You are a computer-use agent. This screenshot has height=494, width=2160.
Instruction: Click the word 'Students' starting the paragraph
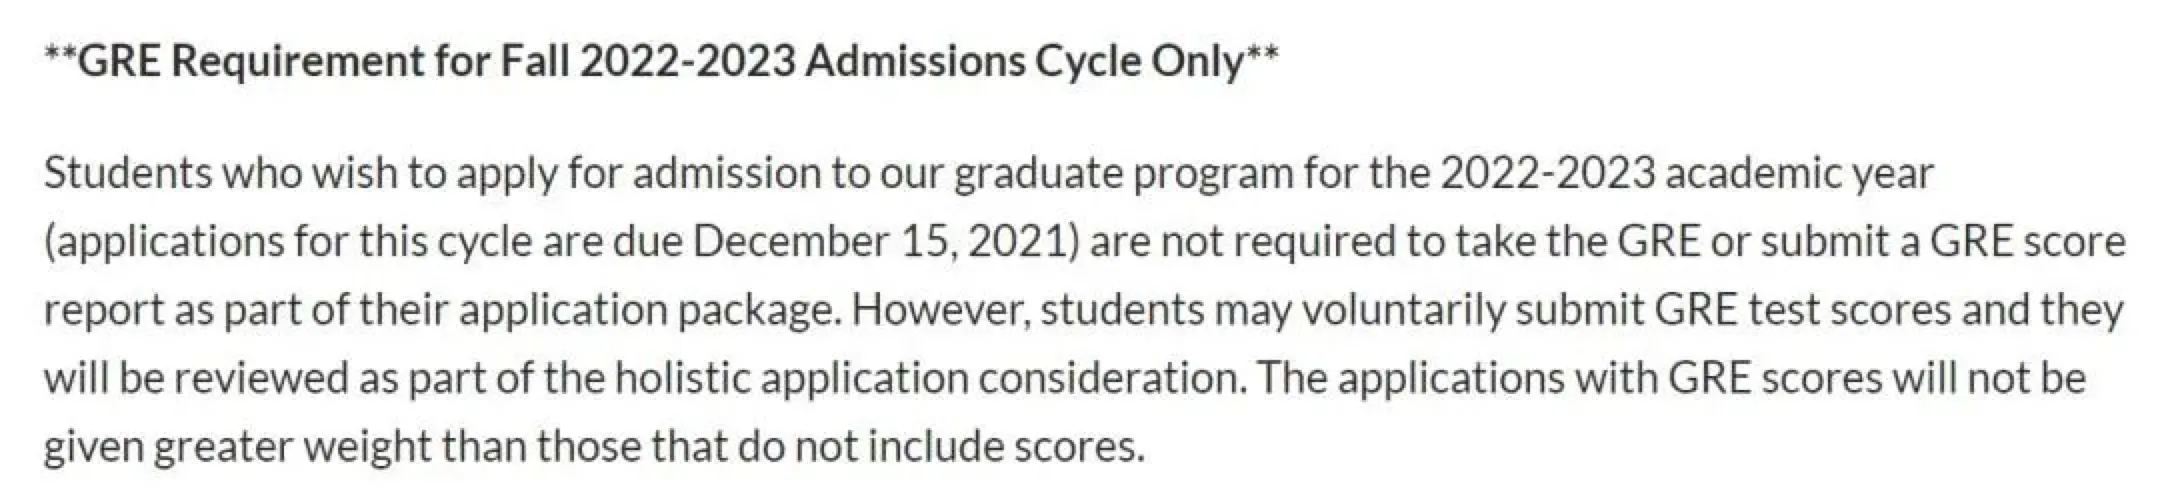tap(128, 174)
